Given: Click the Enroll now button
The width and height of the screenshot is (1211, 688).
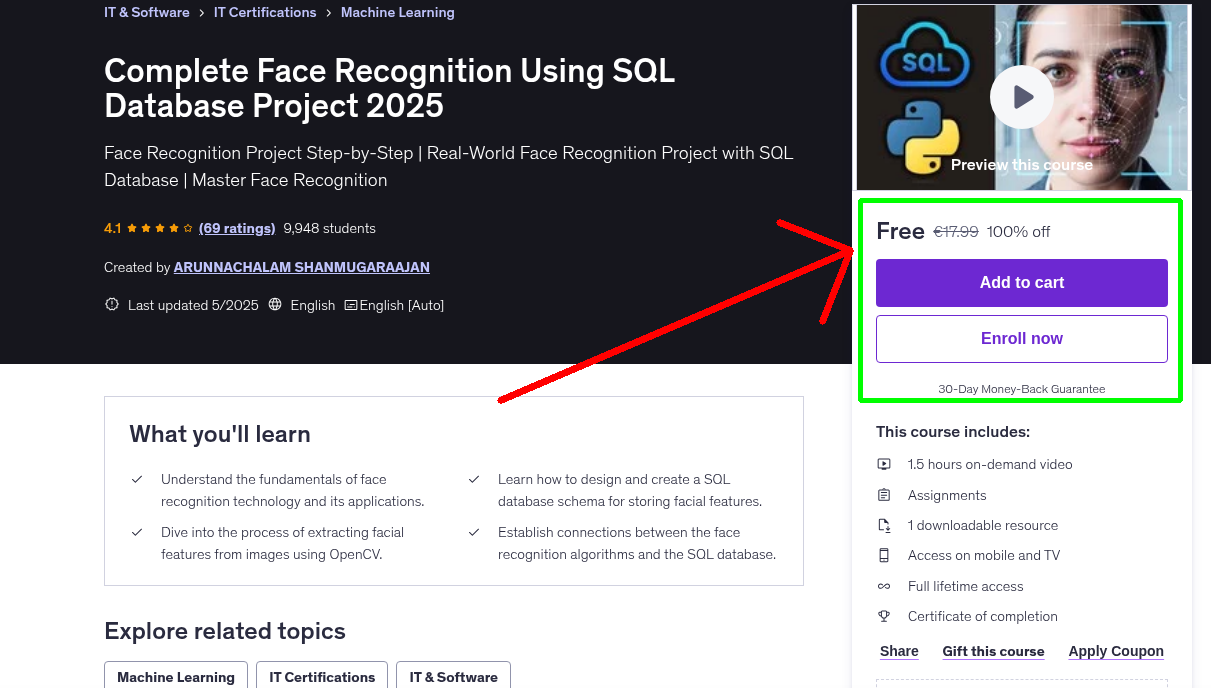Looking at the screenshot, I should tap(1021, 338).
